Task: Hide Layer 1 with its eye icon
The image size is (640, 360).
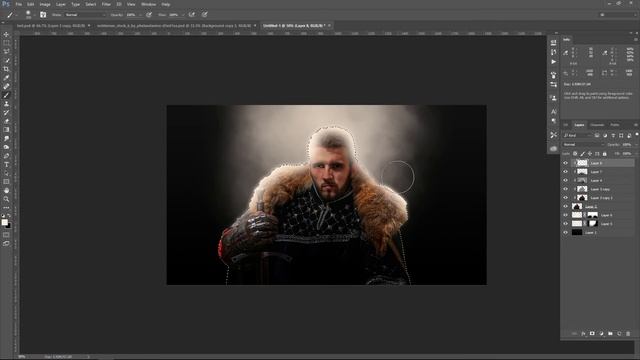Action: click(566, 233)
